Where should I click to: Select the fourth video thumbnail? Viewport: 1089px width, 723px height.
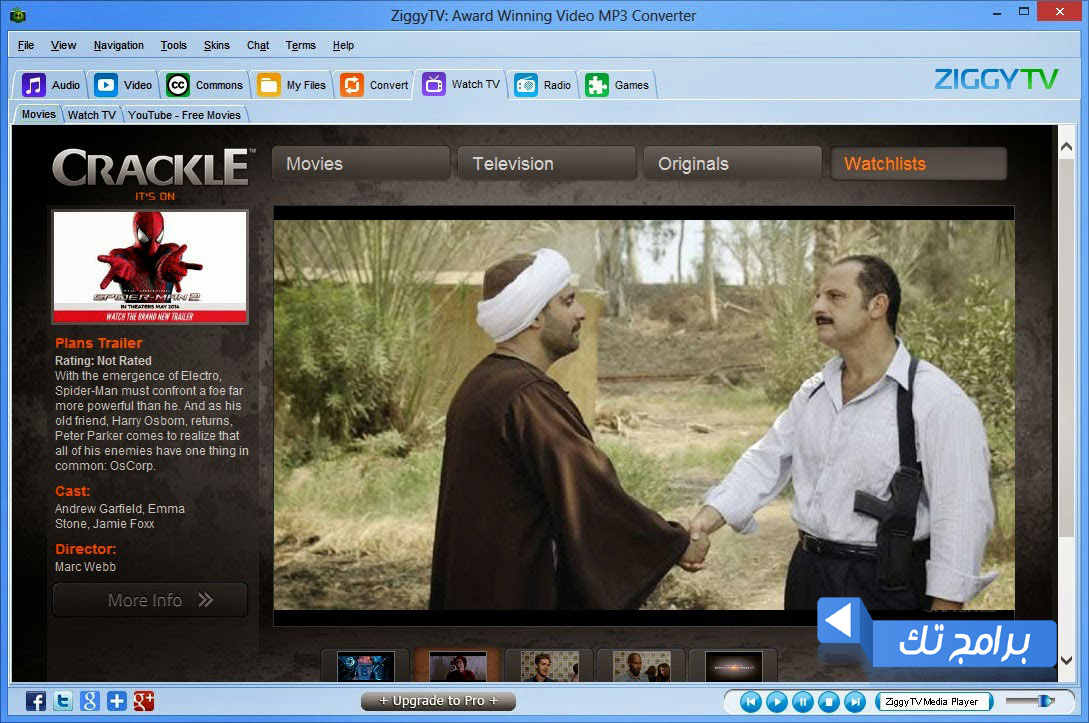coord(642,667)
